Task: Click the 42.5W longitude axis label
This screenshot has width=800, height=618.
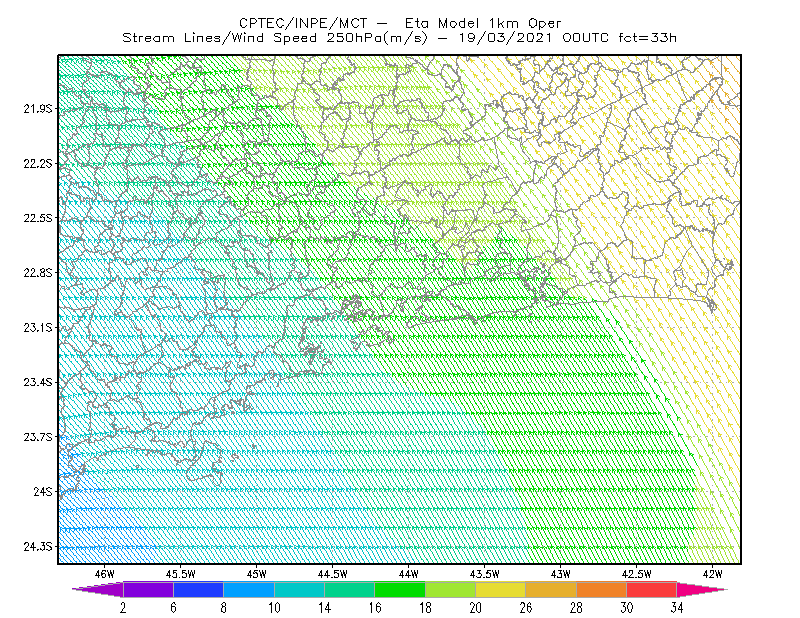Action: [636, 574]
